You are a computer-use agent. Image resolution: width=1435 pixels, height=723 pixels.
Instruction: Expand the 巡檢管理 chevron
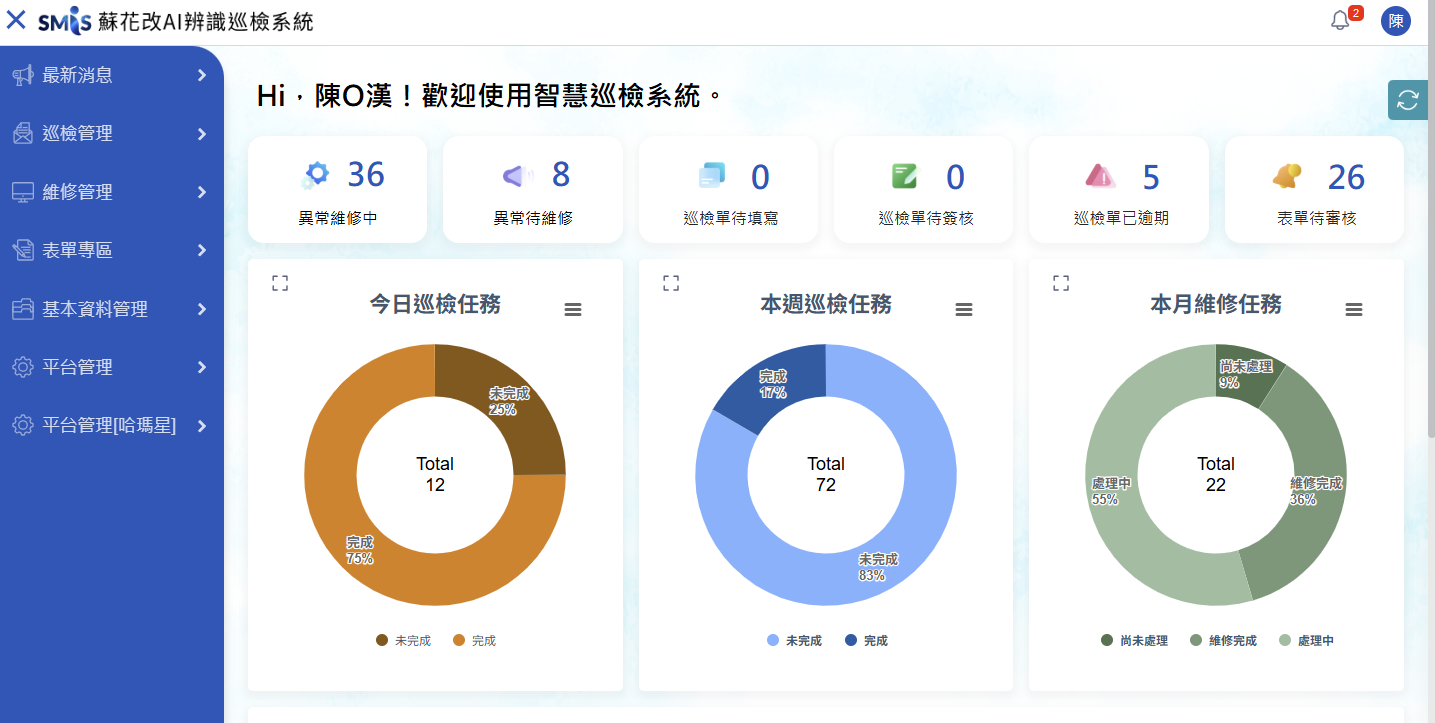coord(202,134)
